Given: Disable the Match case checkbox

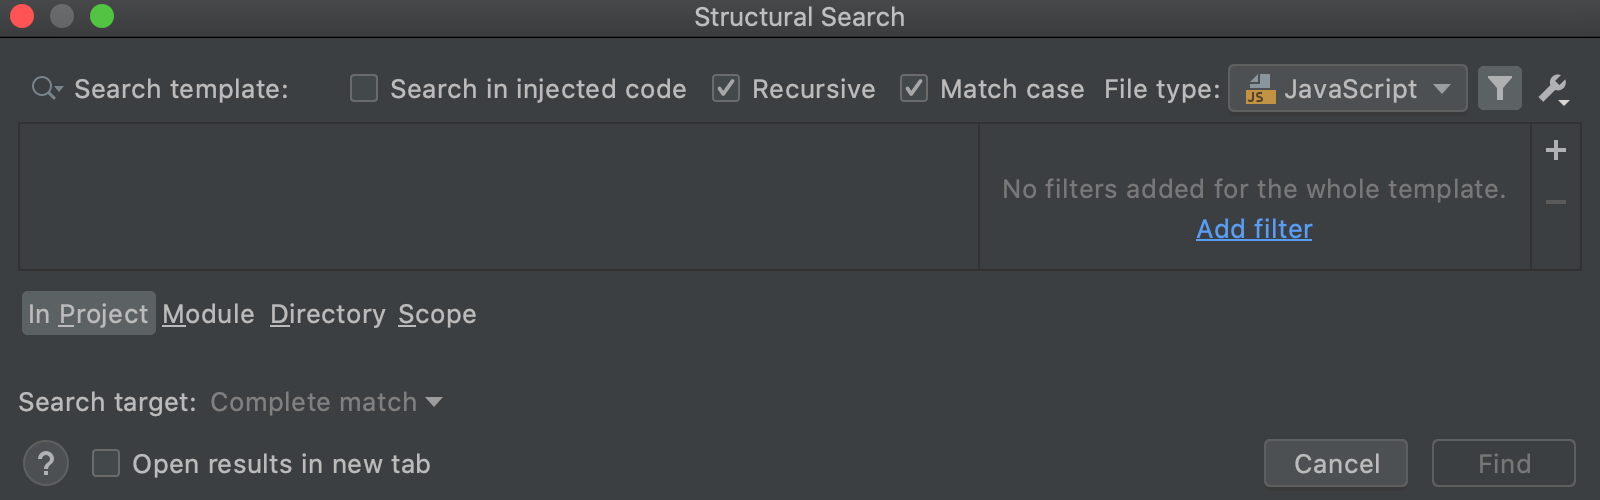Looking at the screenshot, I should point(914,89).
